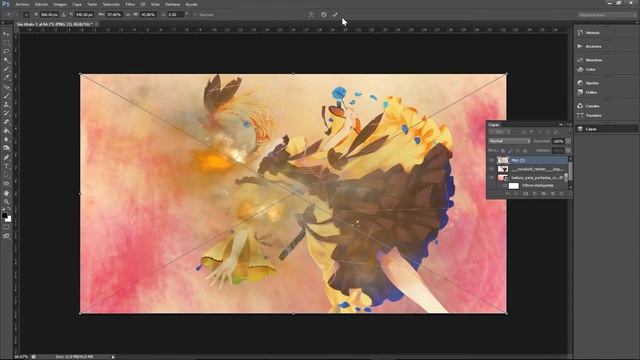Image resolution: width=640 pixels, height=360 pixels.
Task: Create new adjustment layer icon
Action: pos(534,193)
